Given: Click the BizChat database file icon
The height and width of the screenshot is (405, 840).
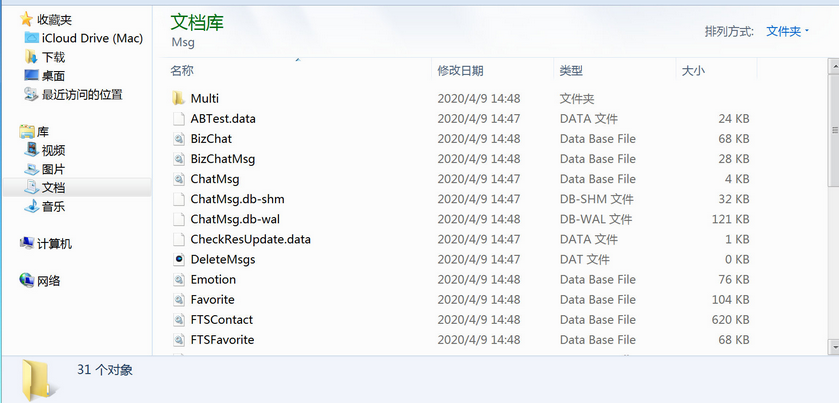Looking at the screenshot, I should click(178, 139).
